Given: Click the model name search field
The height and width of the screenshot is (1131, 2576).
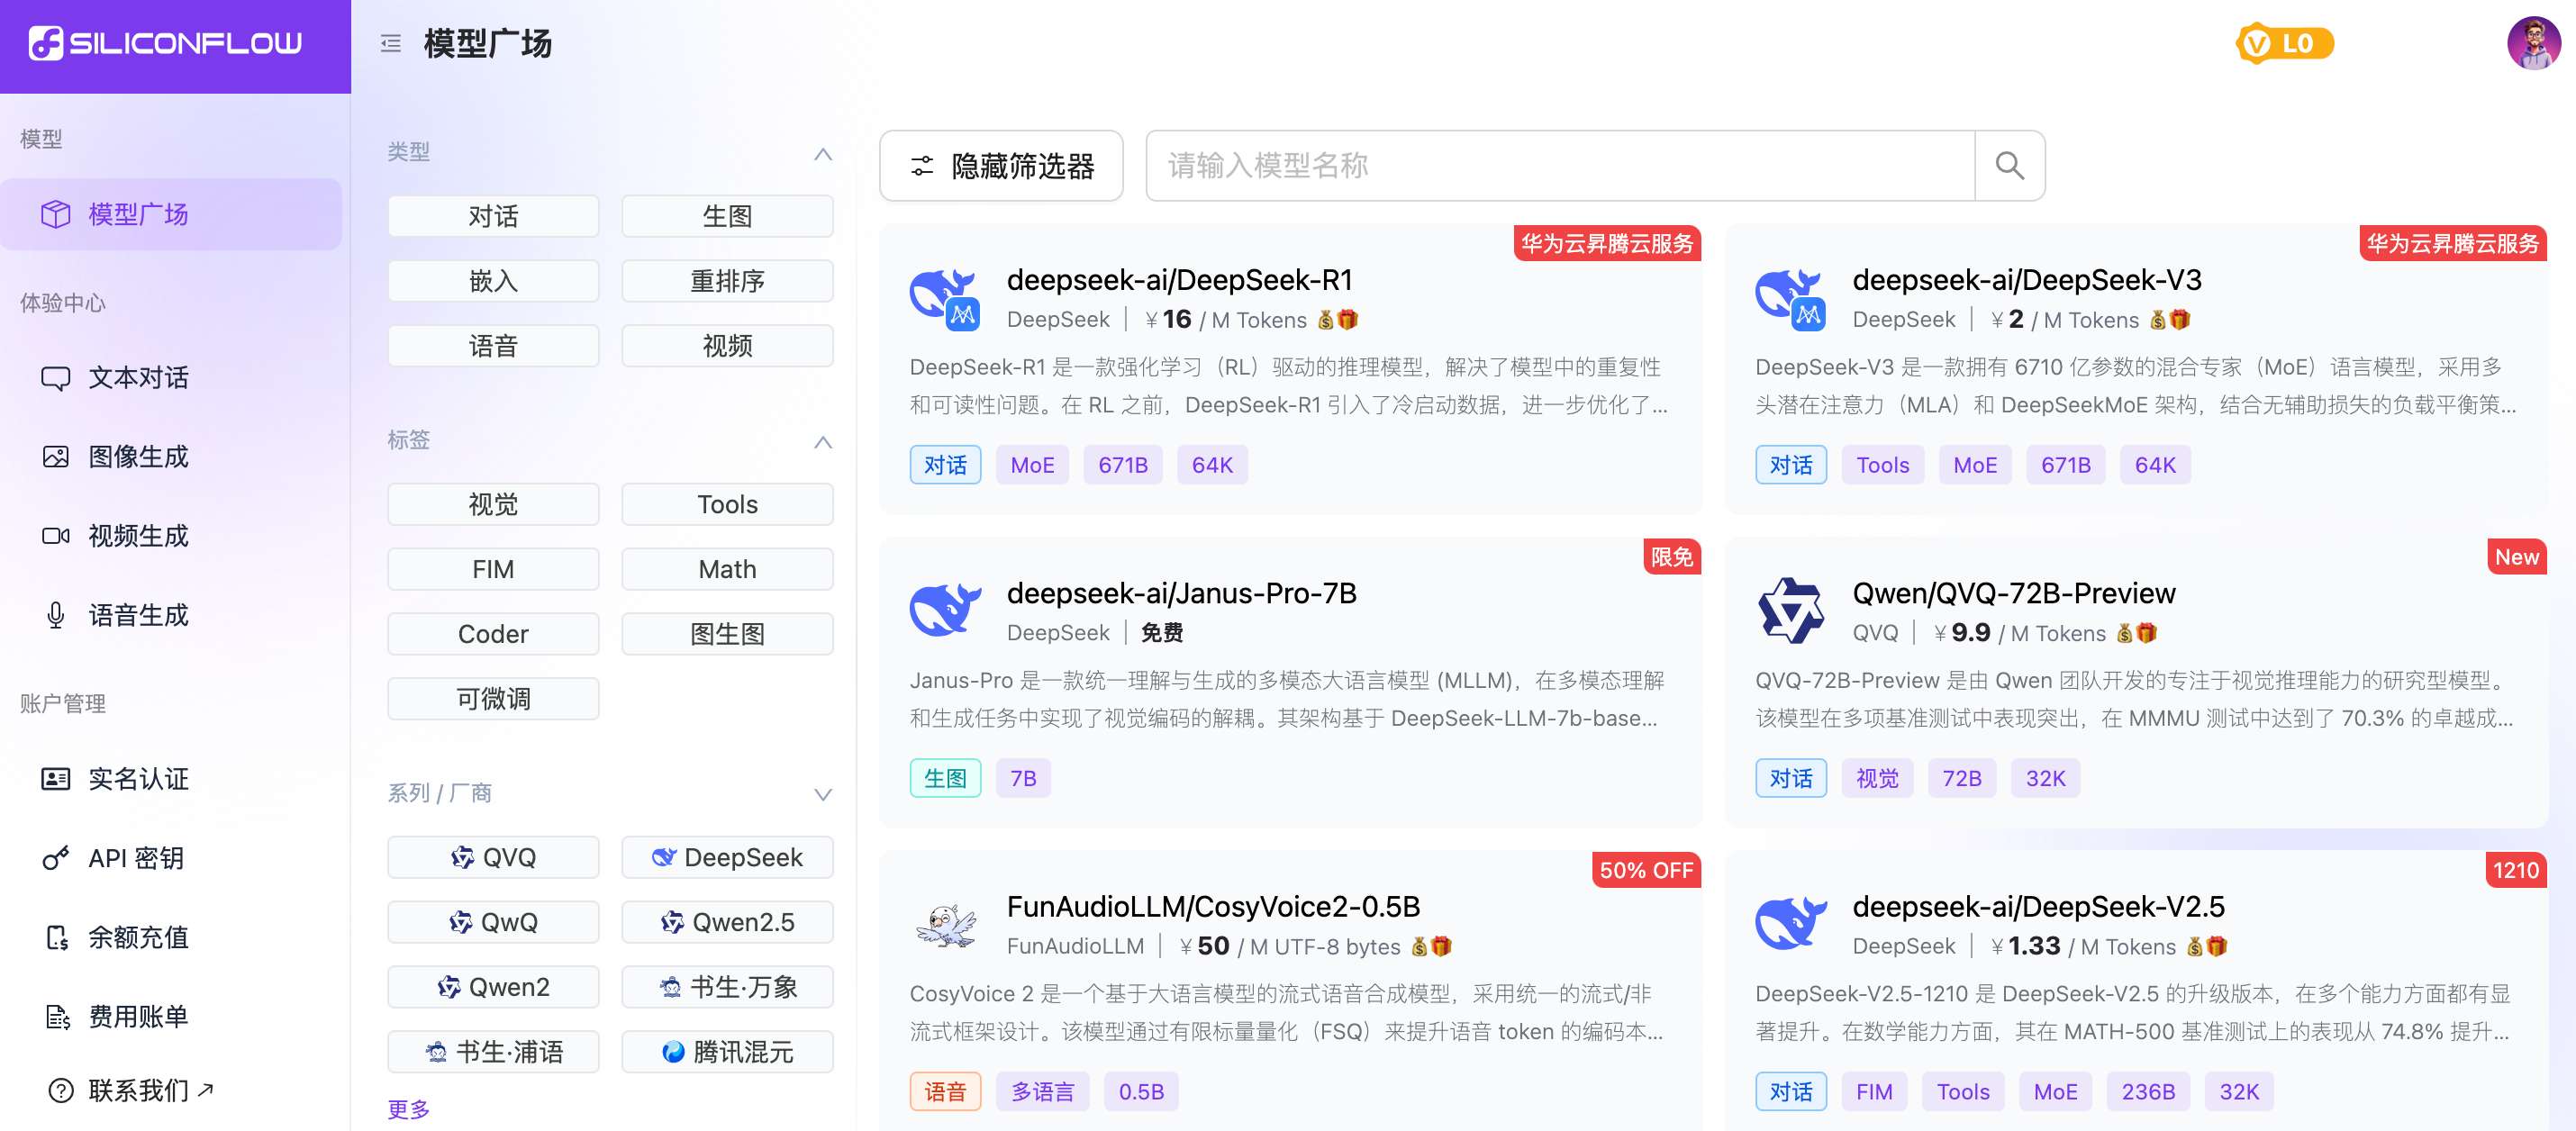Looking at the screenshot, I should pyautogui.click(x=1558, y=166).
